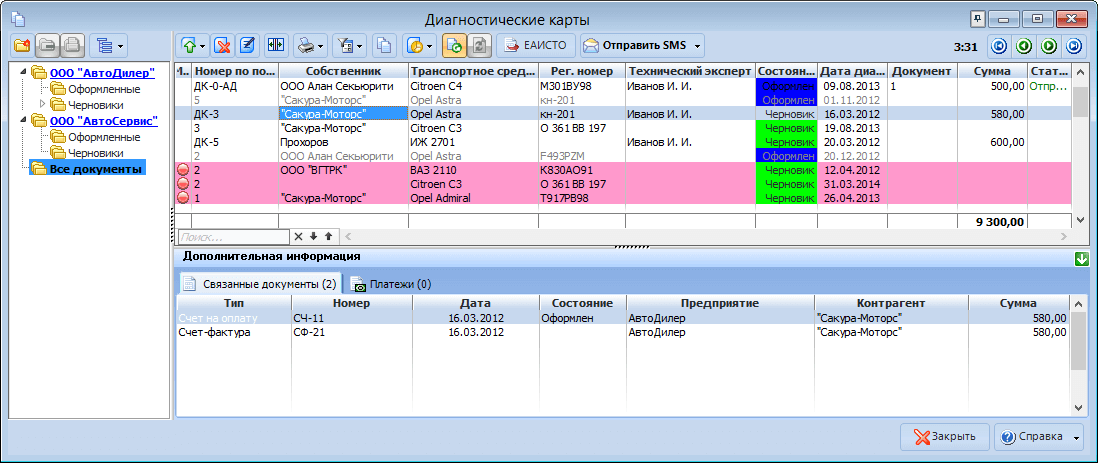
Task: Click the period clock icon
Action: pyautogui.click(x=416, y=46)
